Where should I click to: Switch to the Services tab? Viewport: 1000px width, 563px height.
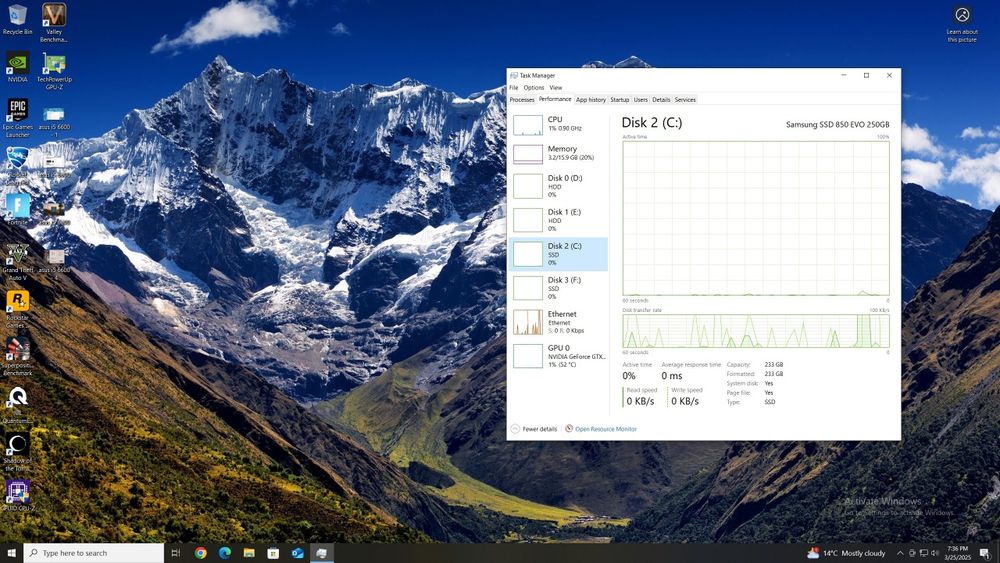tap(685, 99)
